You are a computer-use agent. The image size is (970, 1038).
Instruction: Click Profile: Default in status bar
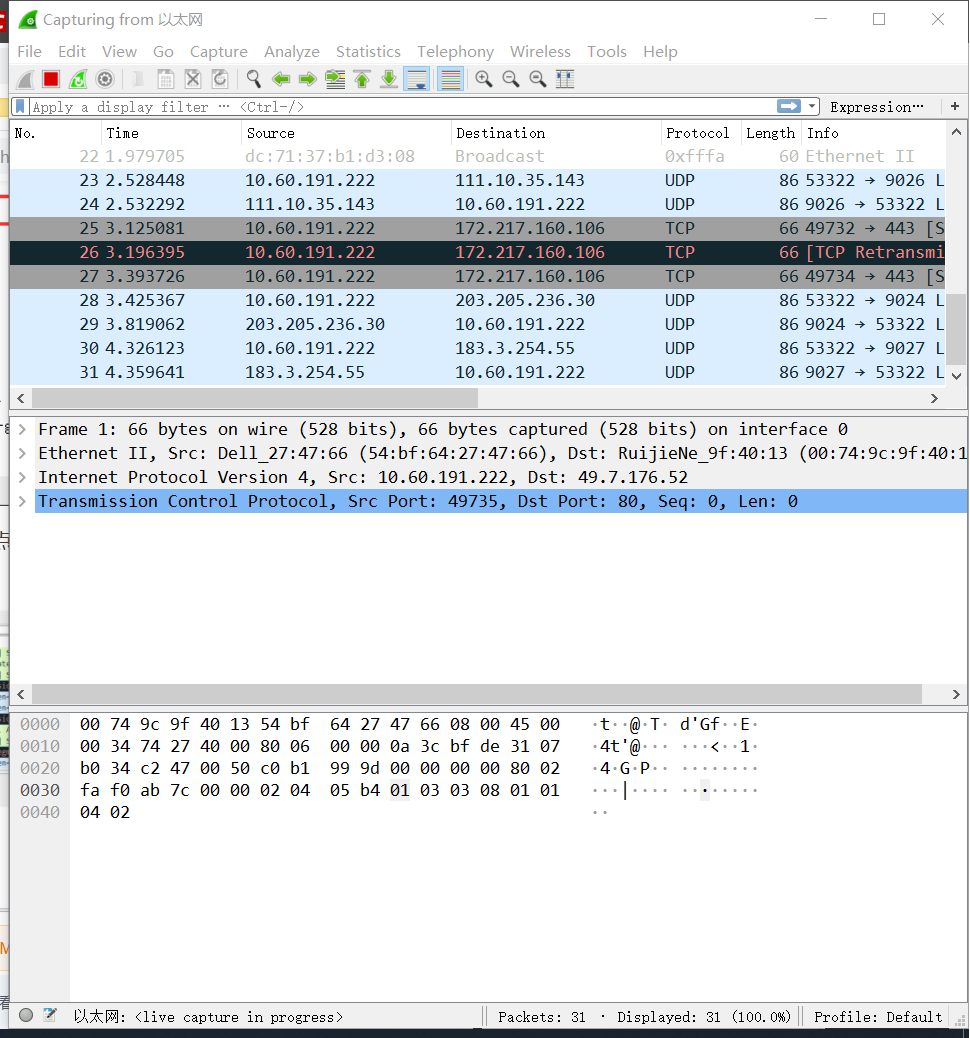coord(878,1017)
